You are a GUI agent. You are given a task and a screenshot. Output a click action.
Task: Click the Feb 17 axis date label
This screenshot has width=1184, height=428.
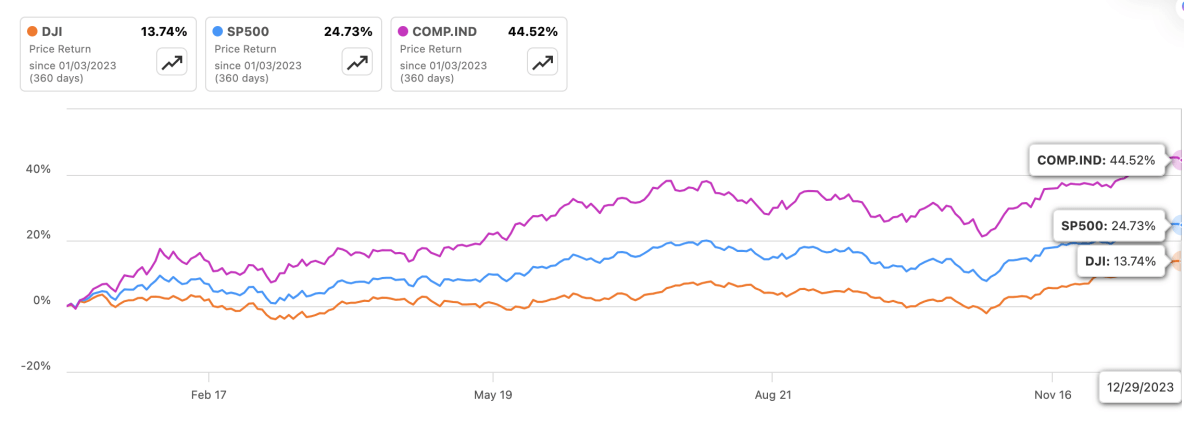point(208,395)
